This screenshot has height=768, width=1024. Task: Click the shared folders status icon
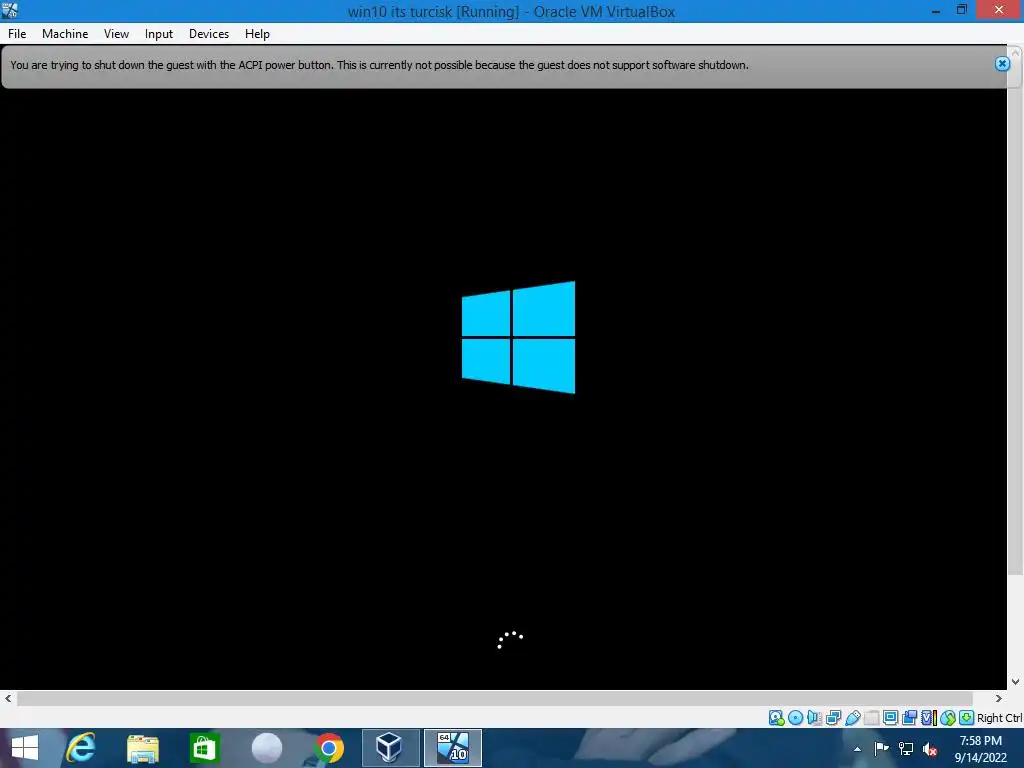tap(871, 718)
